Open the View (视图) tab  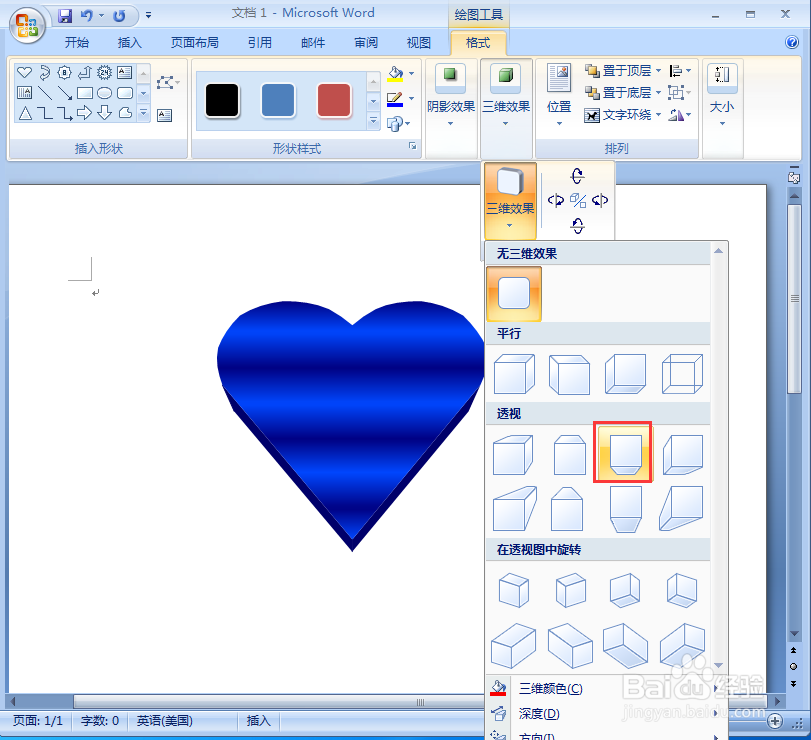418,42
